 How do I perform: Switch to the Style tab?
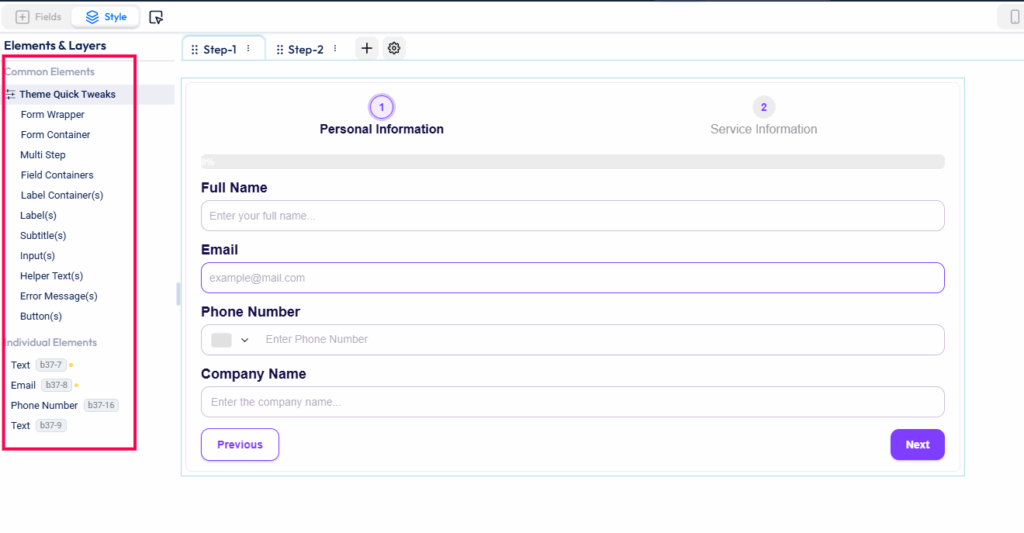[106, 17]
